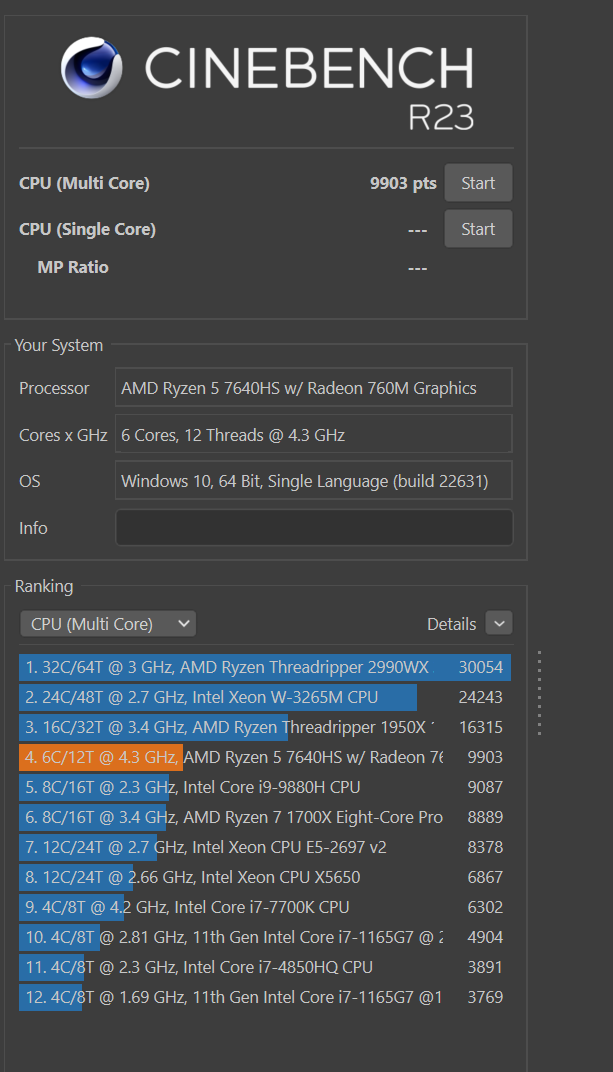Select the Core i7-7700K ranking row
This screenshot has width=613, height=1072.
(x=265, y=907)
